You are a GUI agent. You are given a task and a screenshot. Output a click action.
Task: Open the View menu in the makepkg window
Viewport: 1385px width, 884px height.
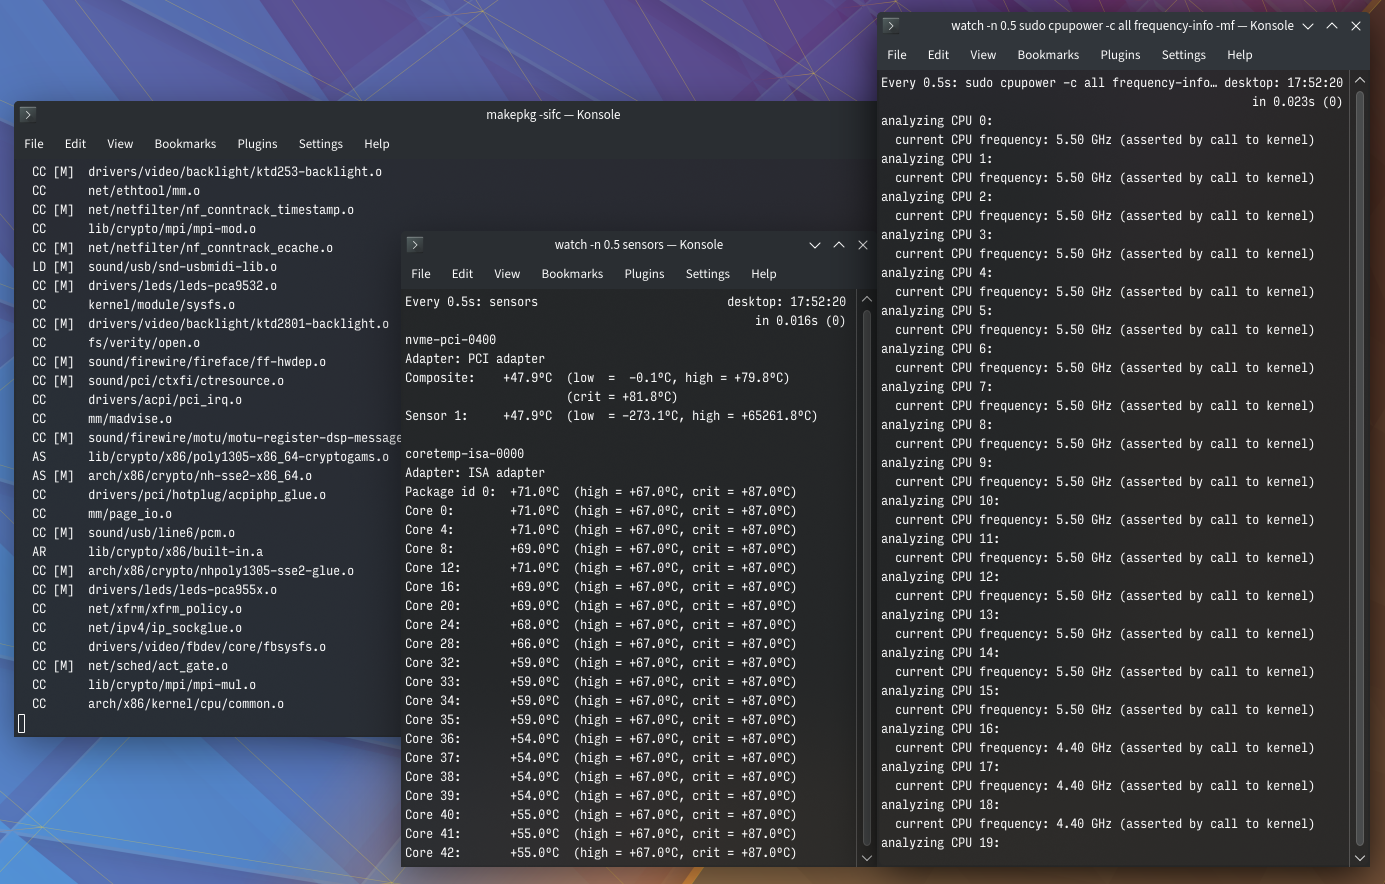point(120,144)
